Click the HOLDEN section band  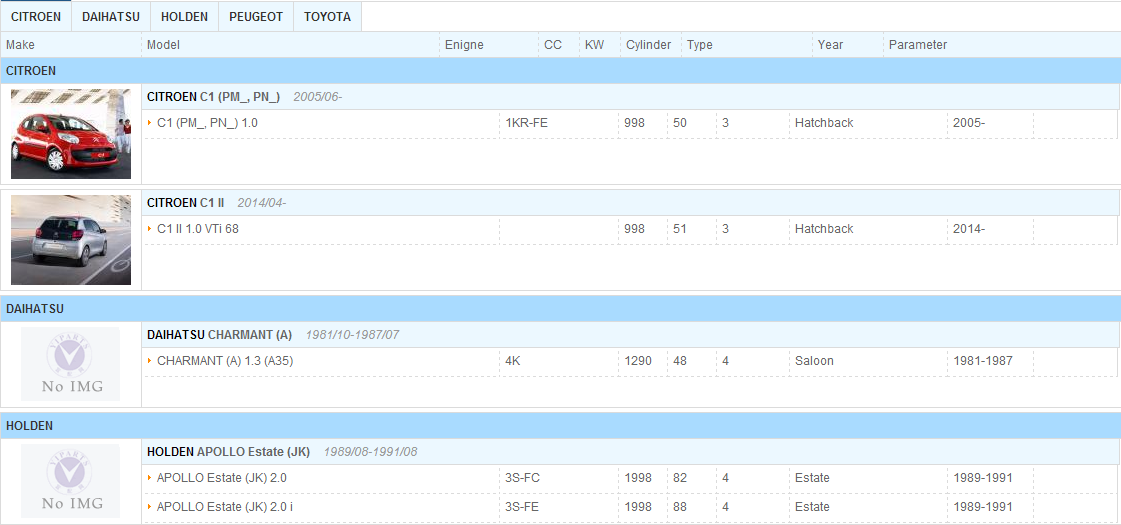(x=560, y=426)
